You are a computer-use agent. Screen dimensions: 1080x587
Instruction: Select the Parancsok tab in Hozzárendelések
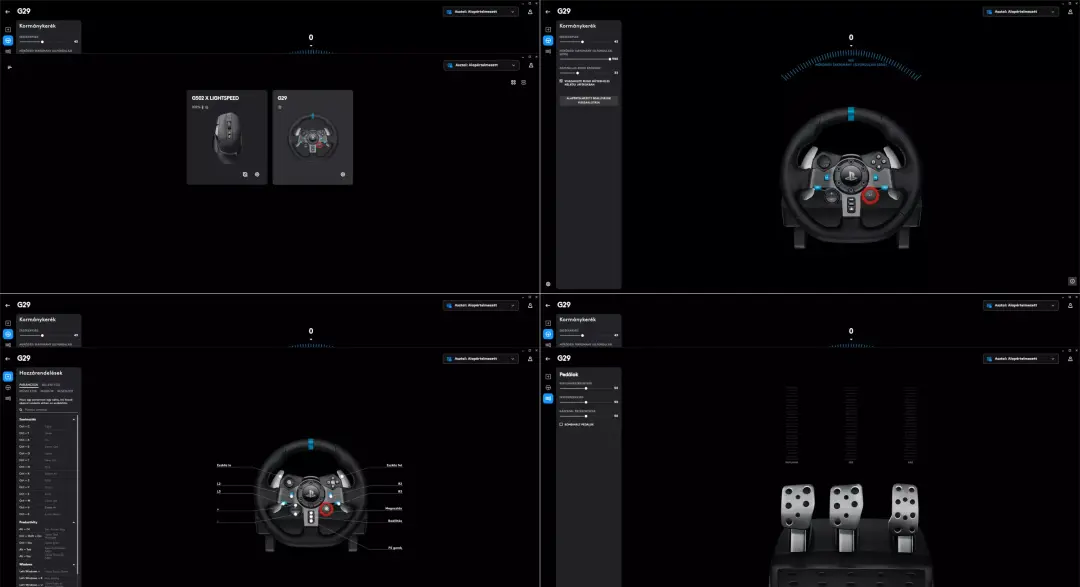click(28, 384)
